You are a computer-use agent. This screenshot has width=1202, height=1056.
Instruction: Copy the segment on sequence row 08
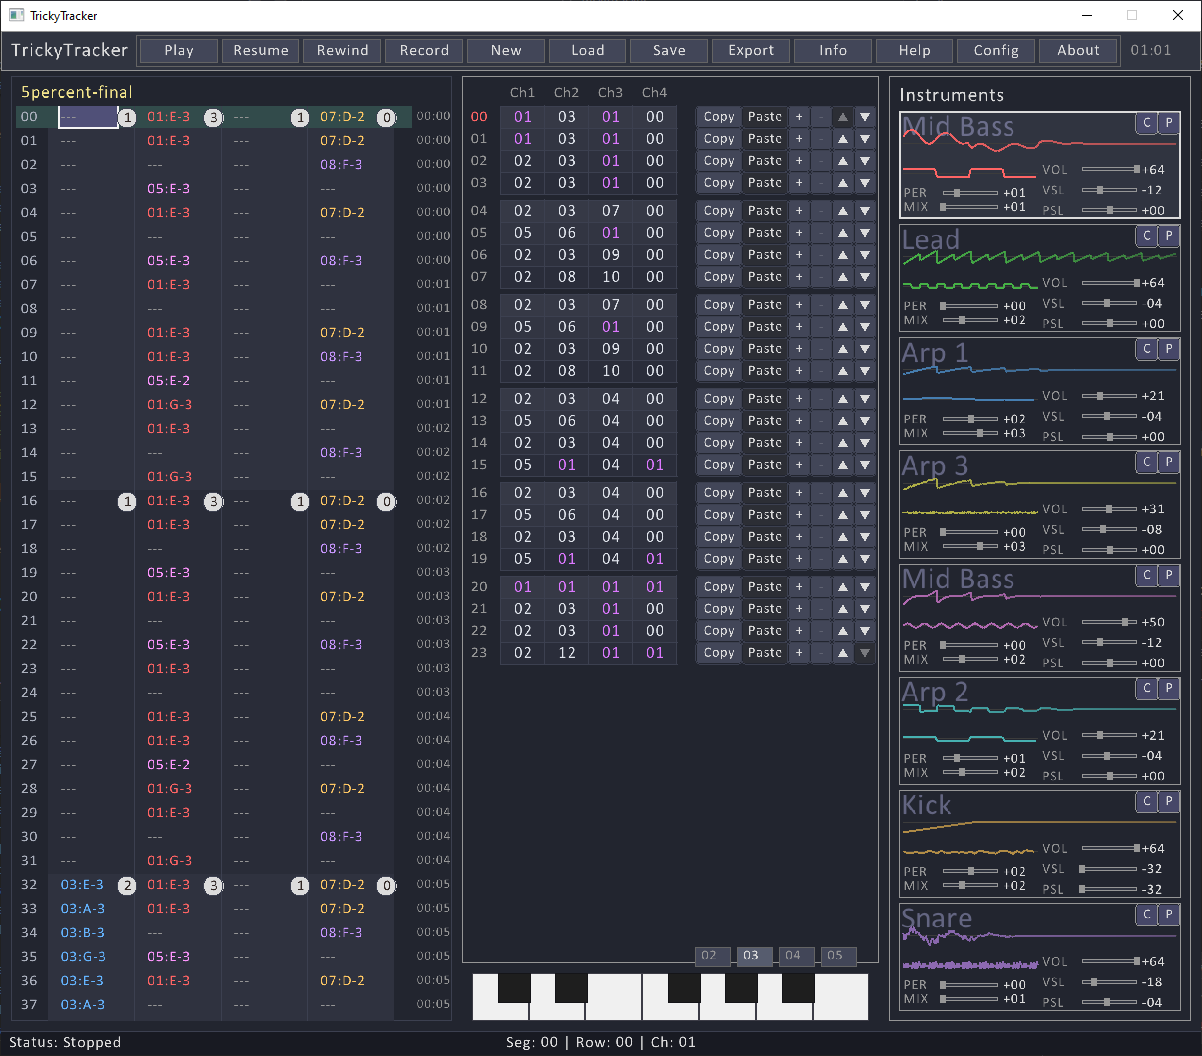click(718, 304)
